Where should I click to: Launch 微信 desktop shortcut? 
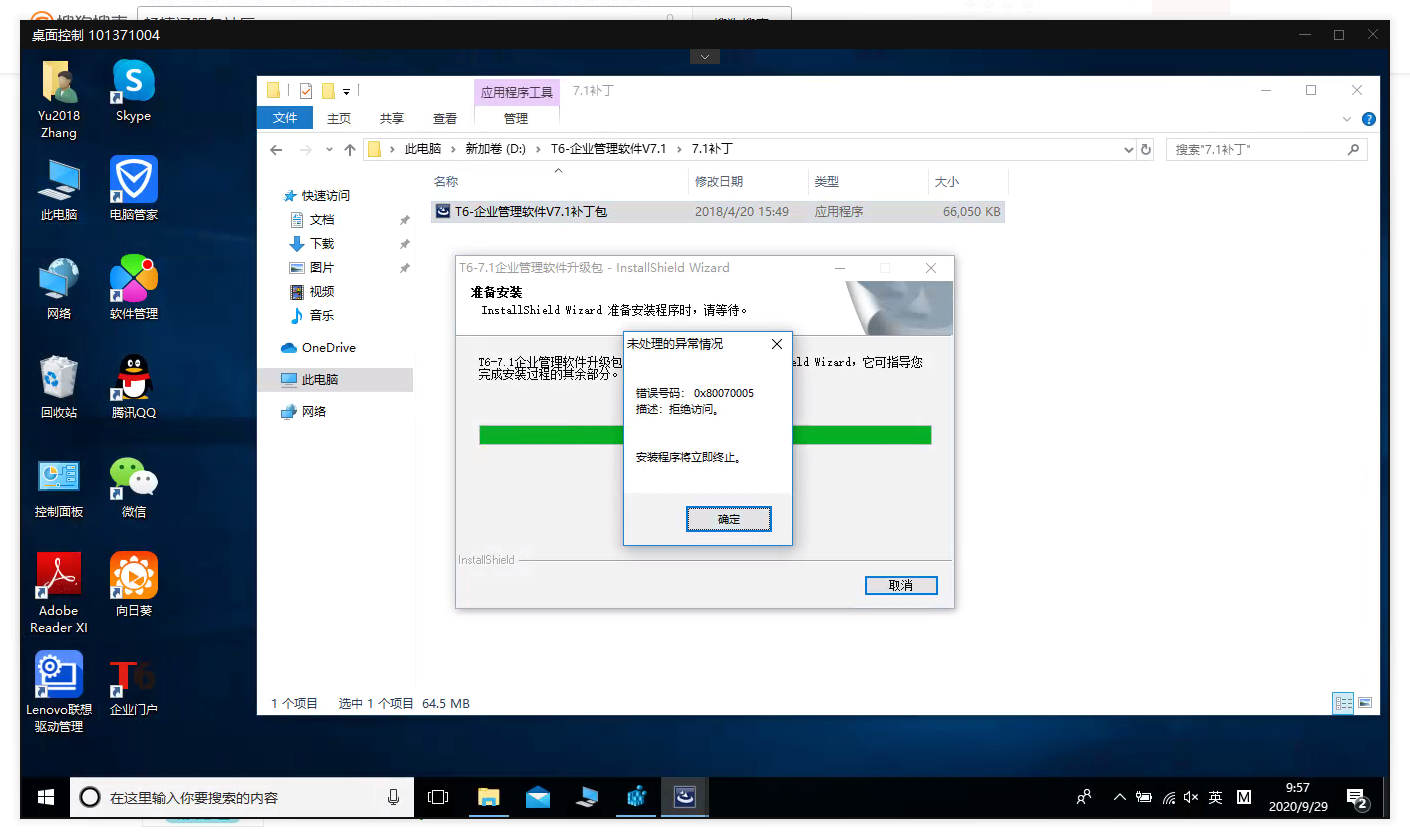pyautogui.click(x=133, y=486)
